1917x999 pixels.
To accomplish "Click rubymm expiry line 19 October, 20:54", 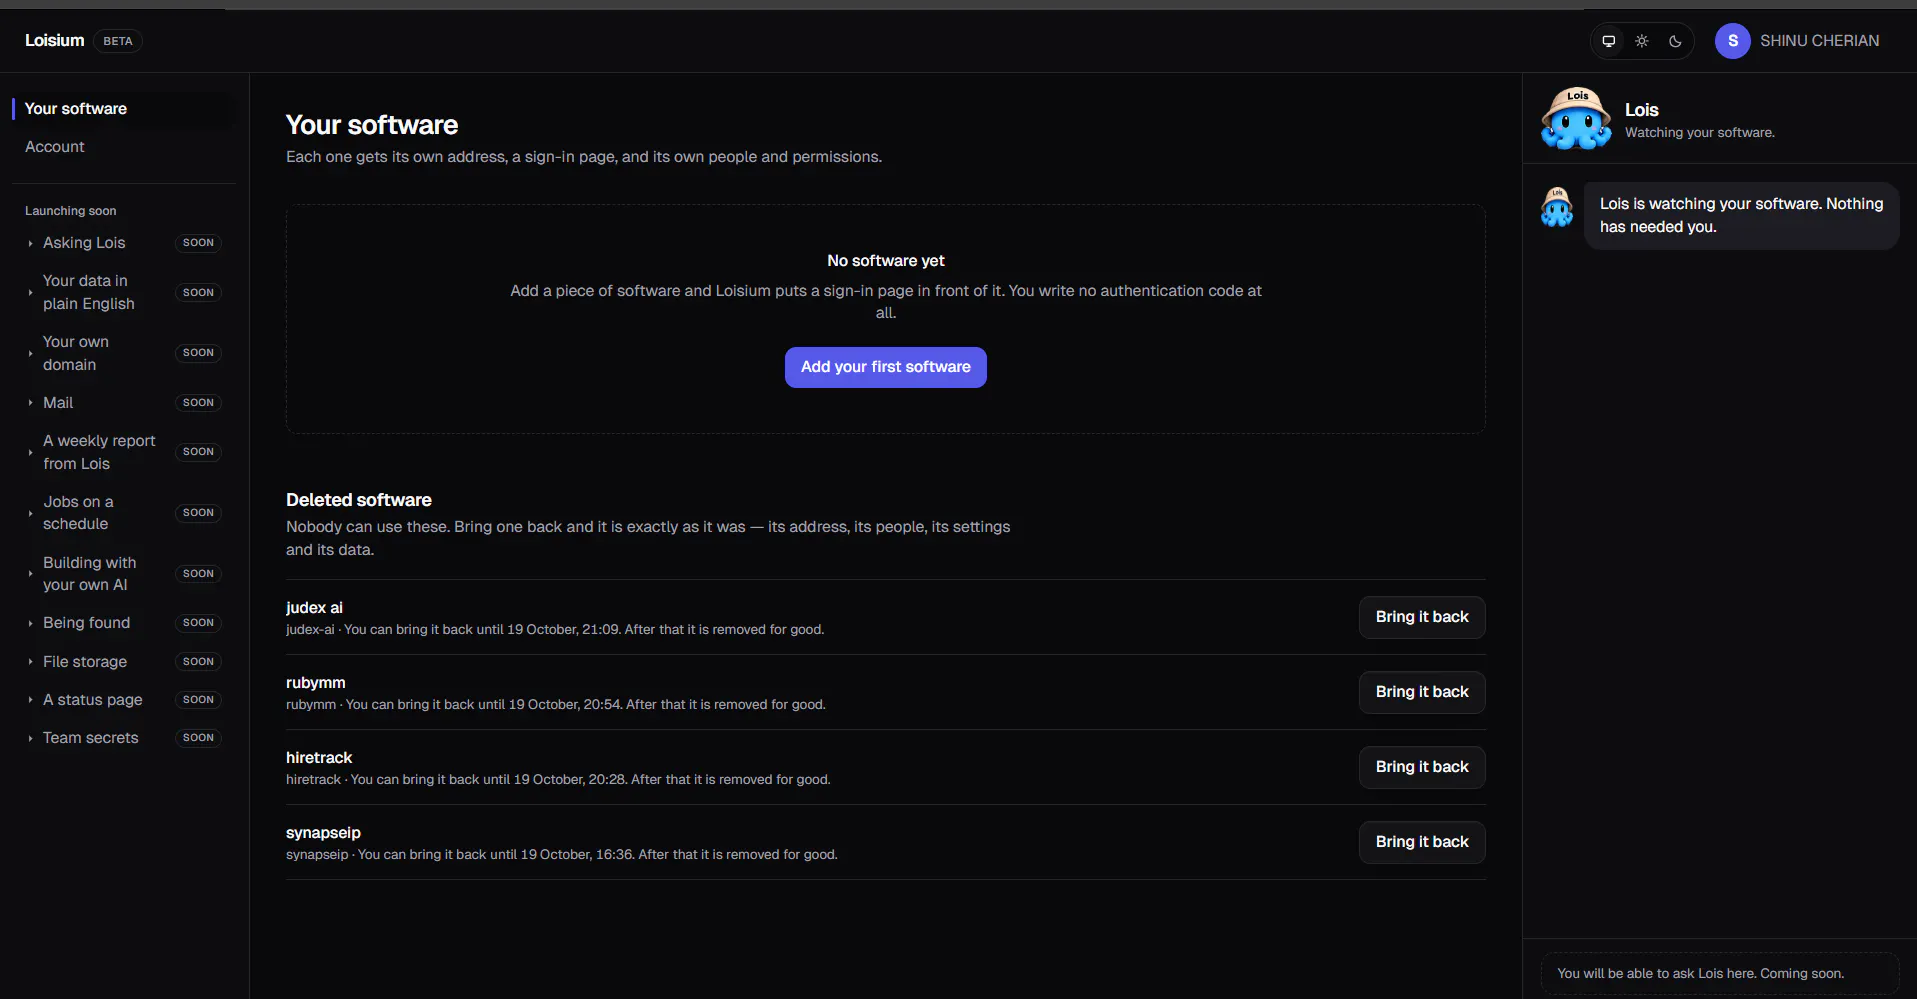I will (556, 705).
